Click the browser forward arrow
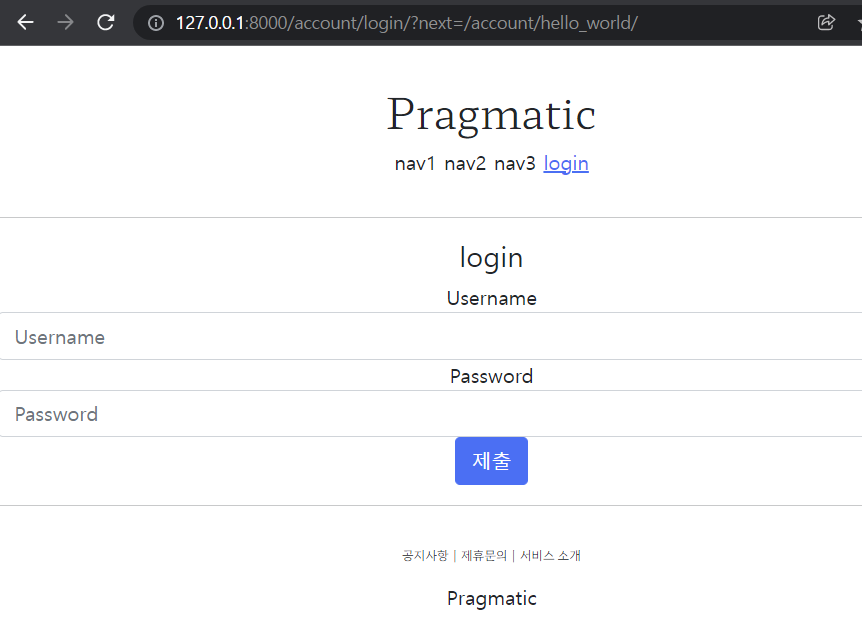The height and width of the screenshot is (624, 862). [65, 23]
